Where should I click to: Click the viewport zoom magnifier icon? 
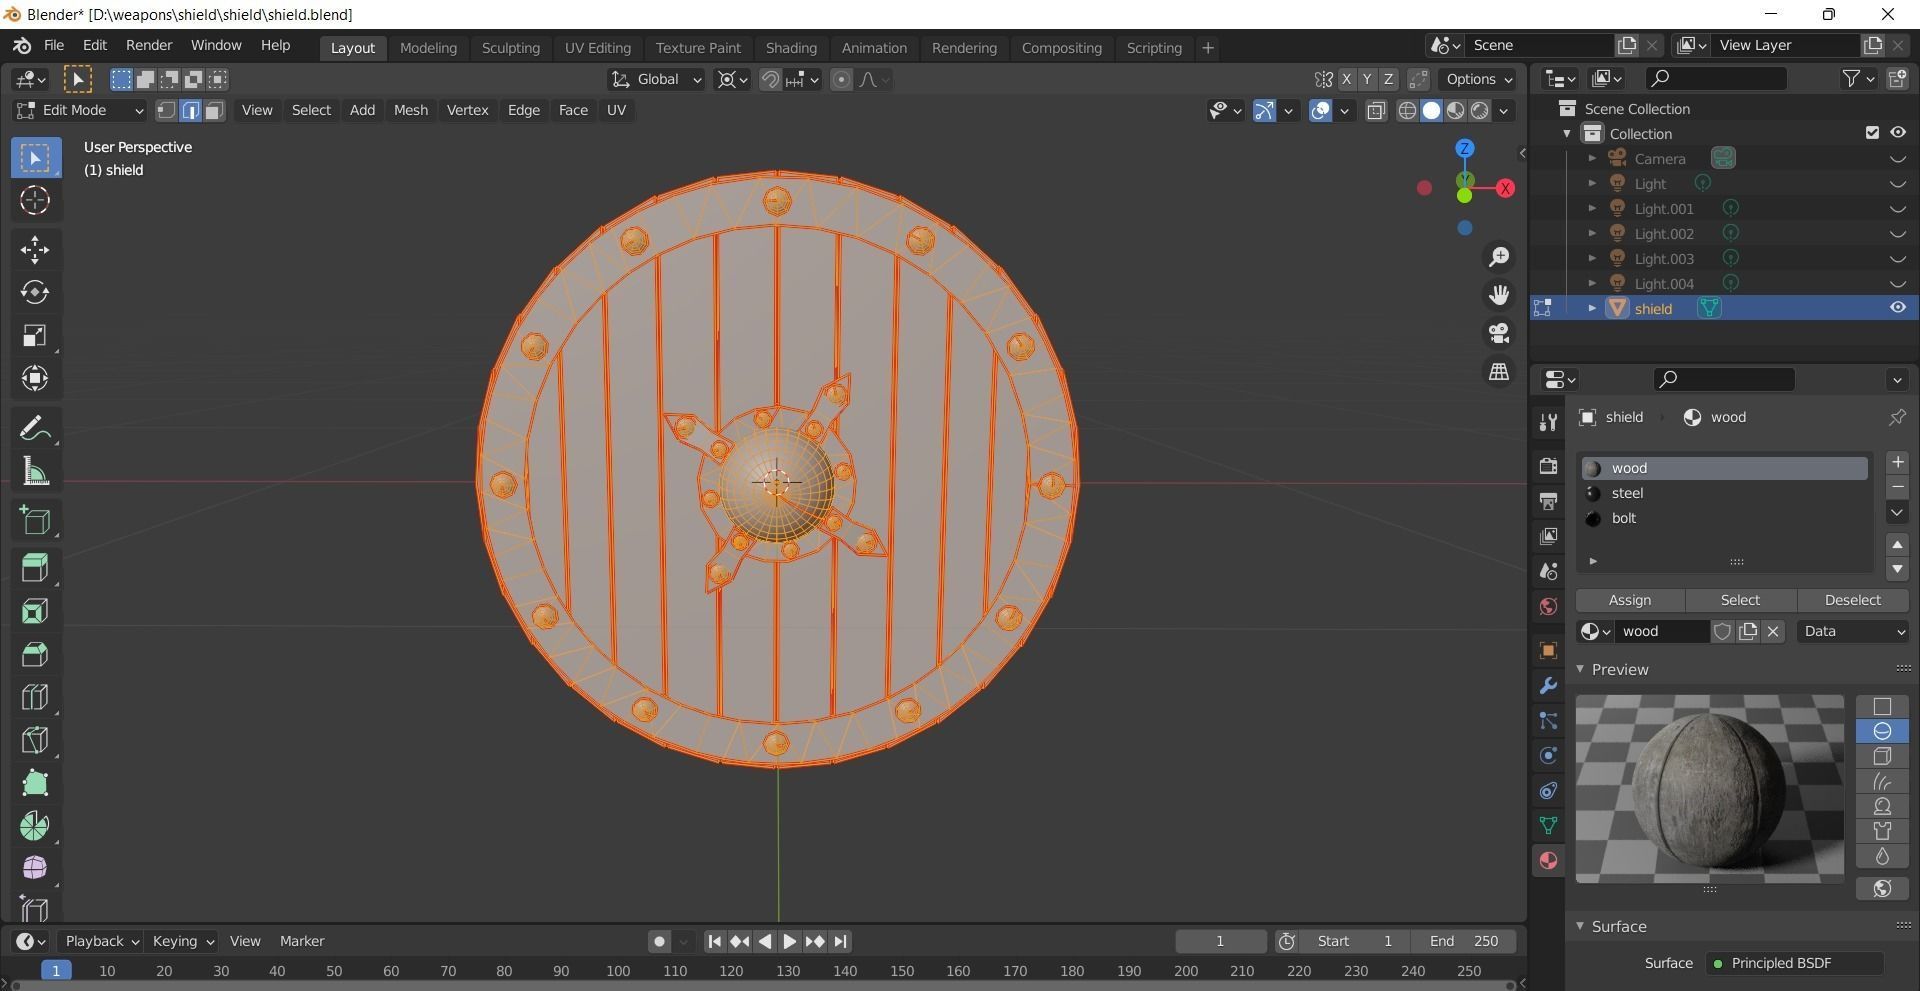tap(1499, 258)
